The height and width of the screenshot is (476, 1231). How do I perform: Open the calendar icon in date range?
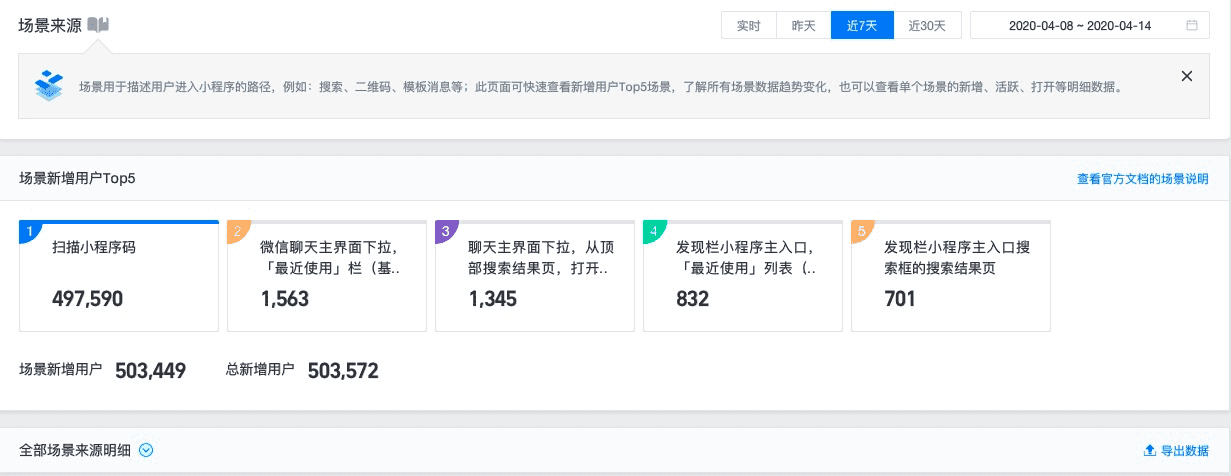point(1192,26)
